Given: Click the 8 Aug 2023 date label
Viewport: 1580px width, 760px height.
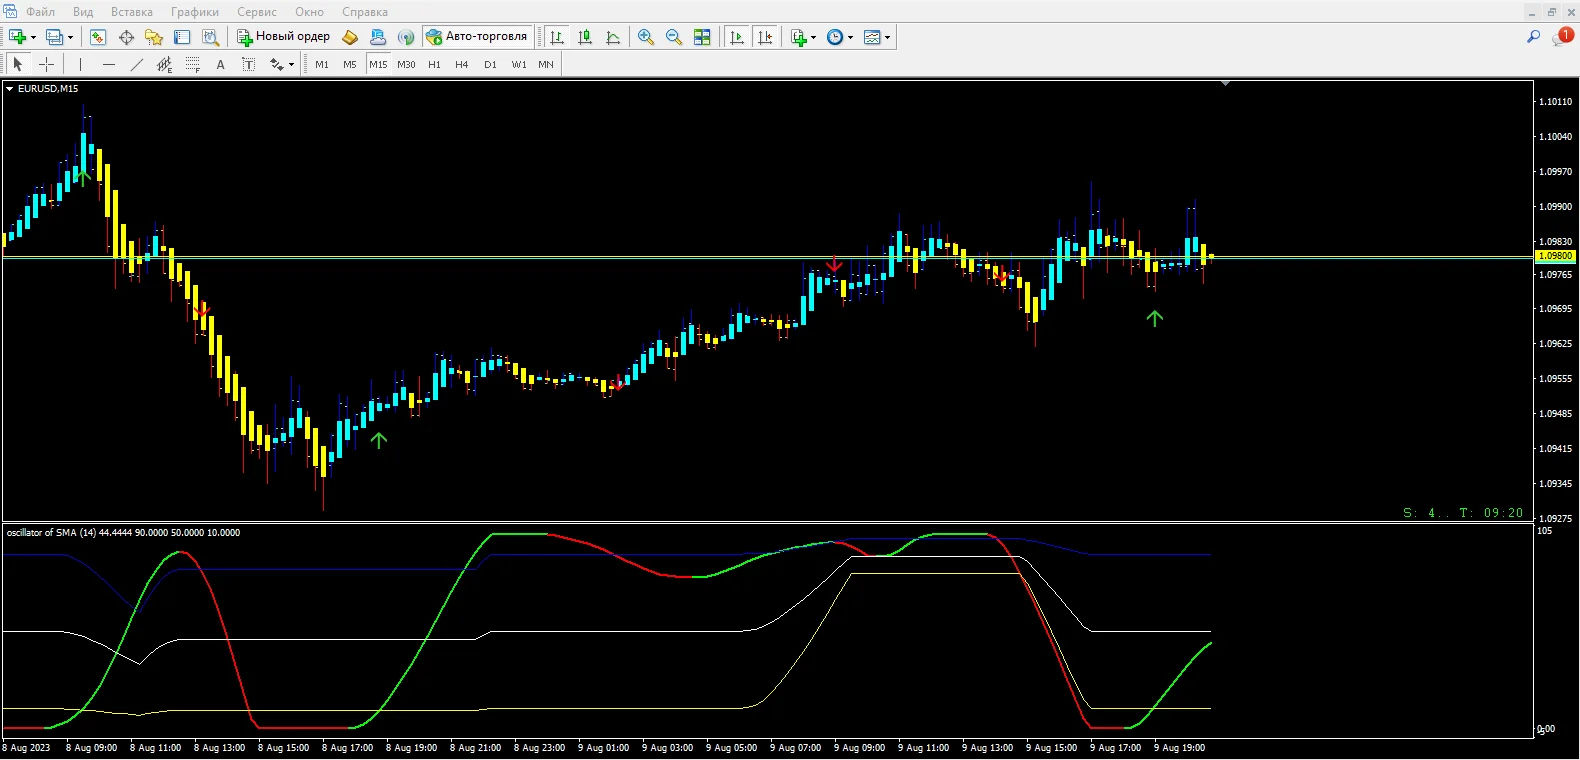Looking at the screenshot, I should [26, 748].
